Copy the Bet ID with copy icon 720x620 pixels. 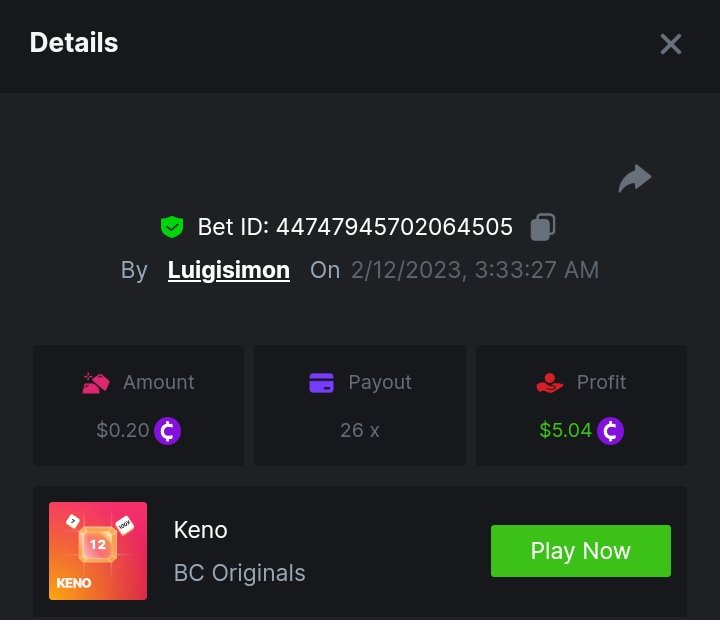543,227
